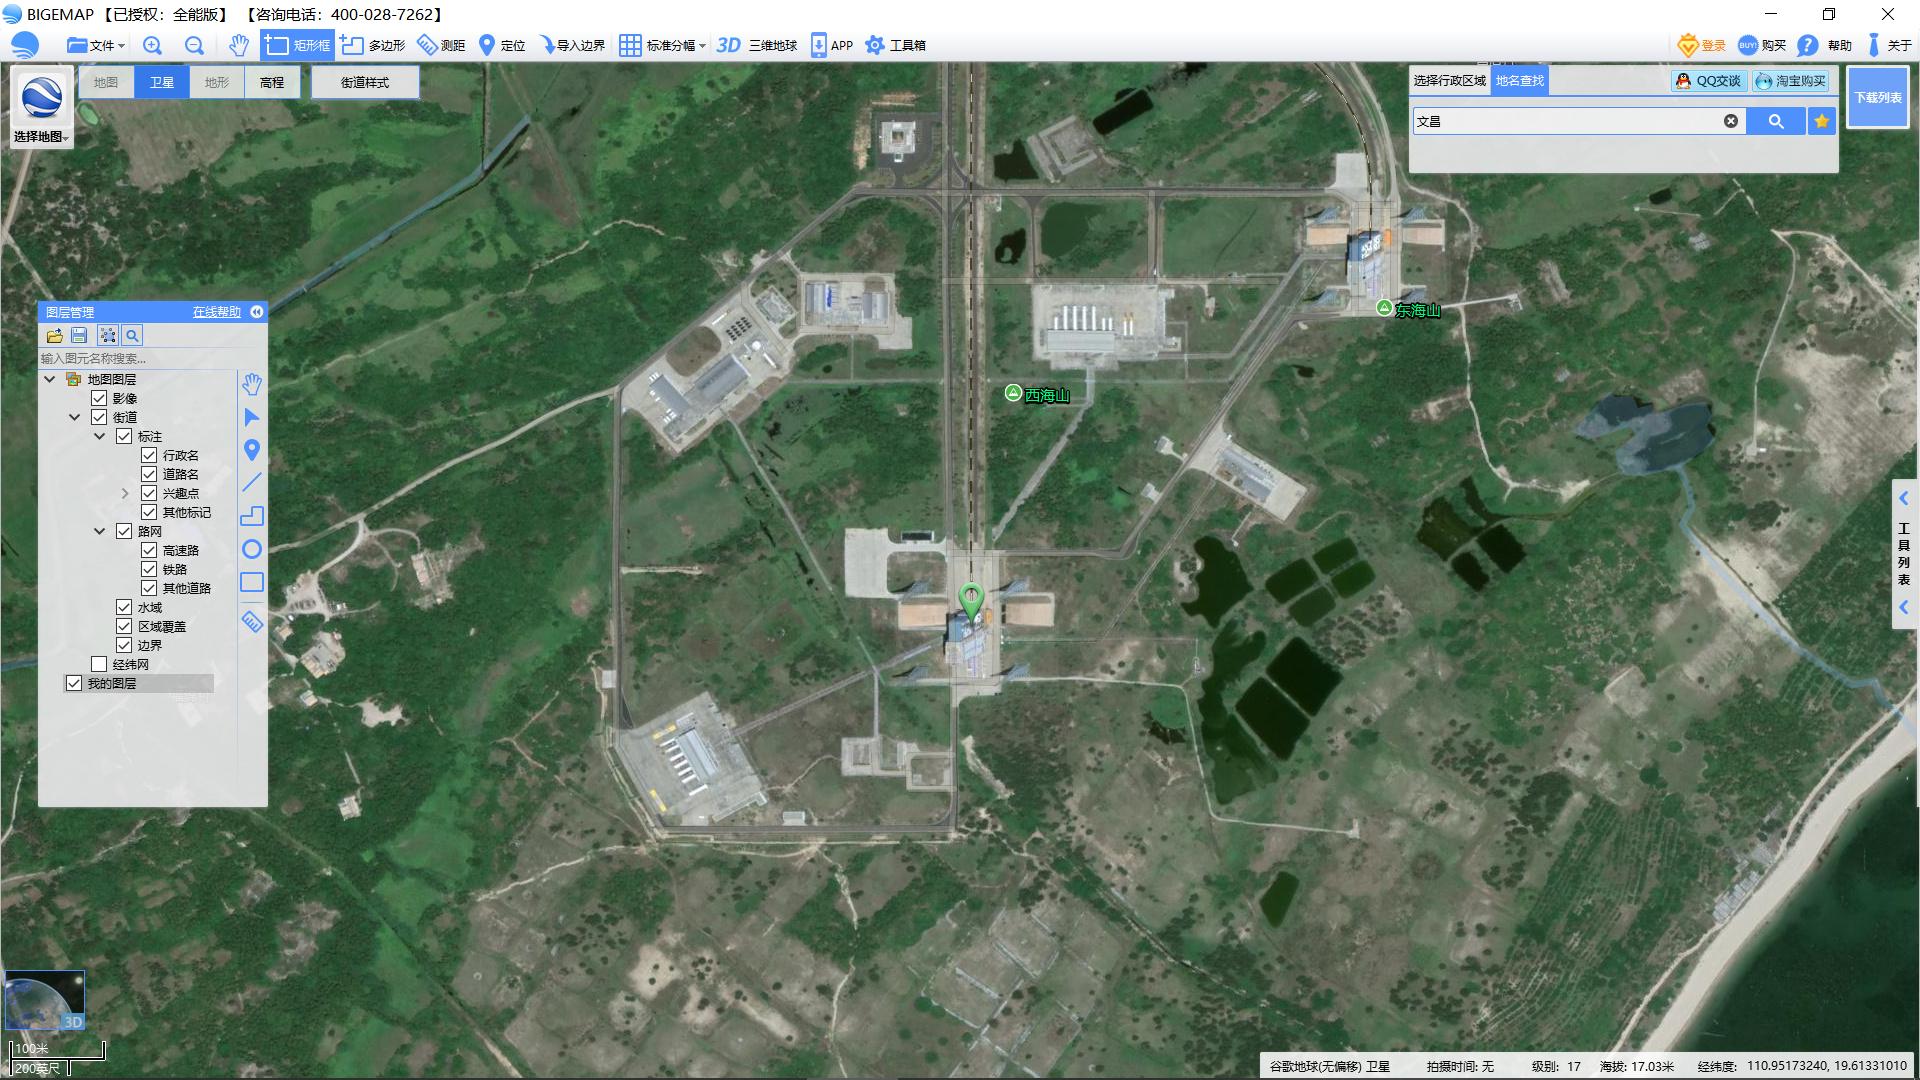
Task: Select the rectangle frame (矩形框) tool
Action: [297, 45]
